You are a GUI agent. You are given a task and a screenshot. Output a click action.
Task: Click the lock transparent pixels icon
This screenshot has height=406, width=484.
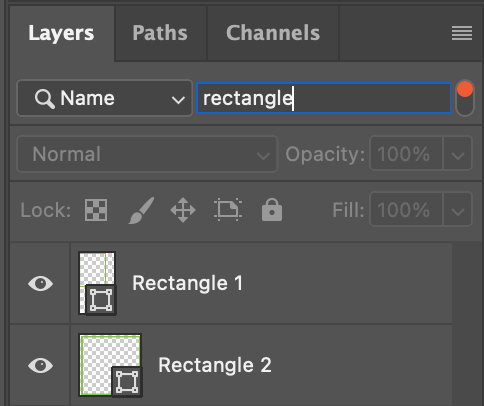[96, 210]
